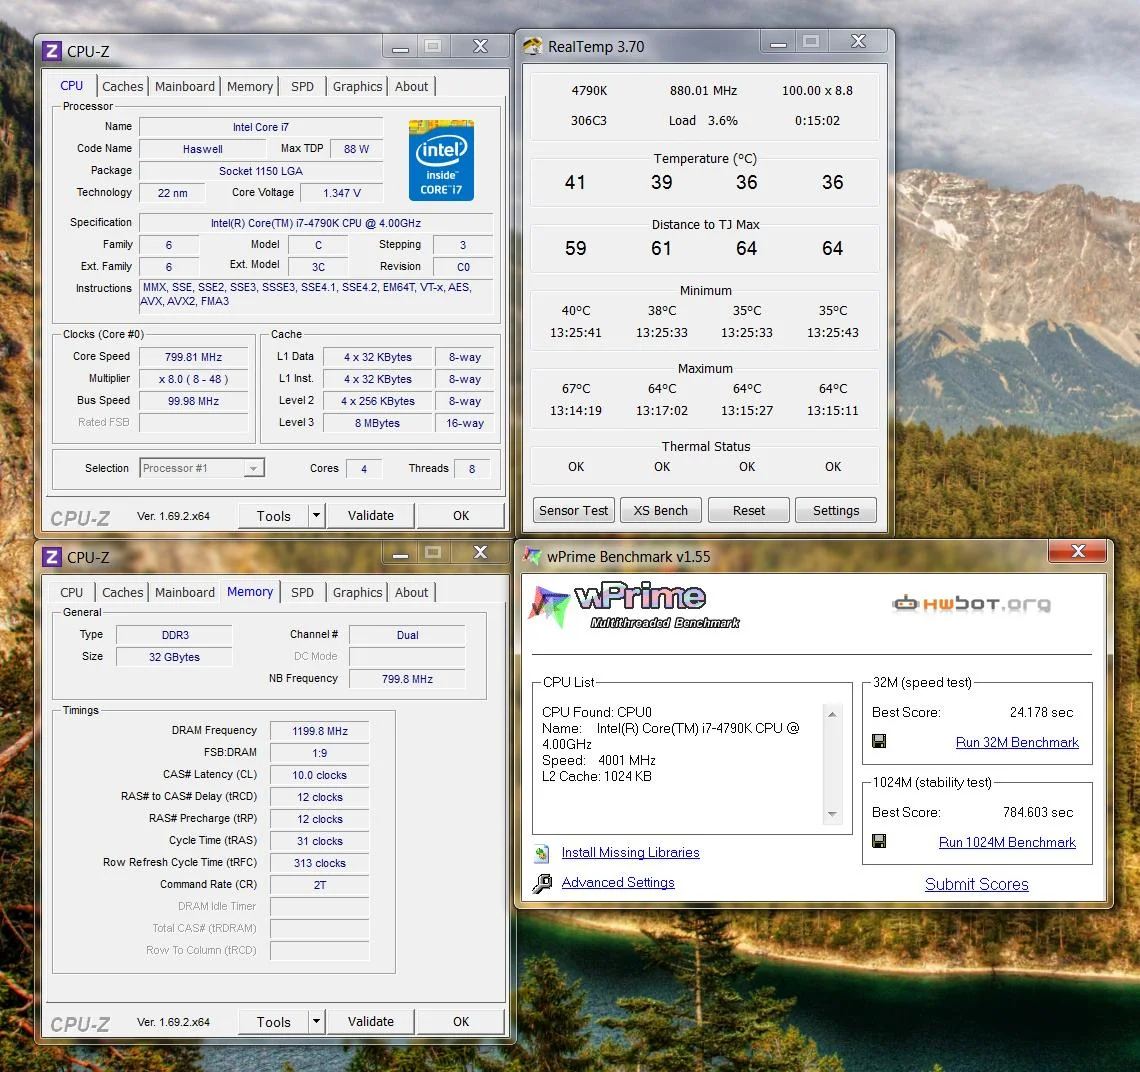Click scroll up arrow in wPrime CPU List
The height and width of the screenshot is (1072, 1140).
(832, 714)
